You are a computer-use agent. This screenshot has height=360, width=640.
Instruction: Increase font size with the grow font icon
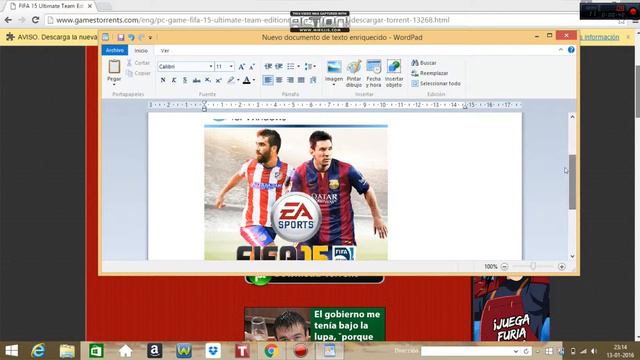pyautogui.click(x=242, y=67)
